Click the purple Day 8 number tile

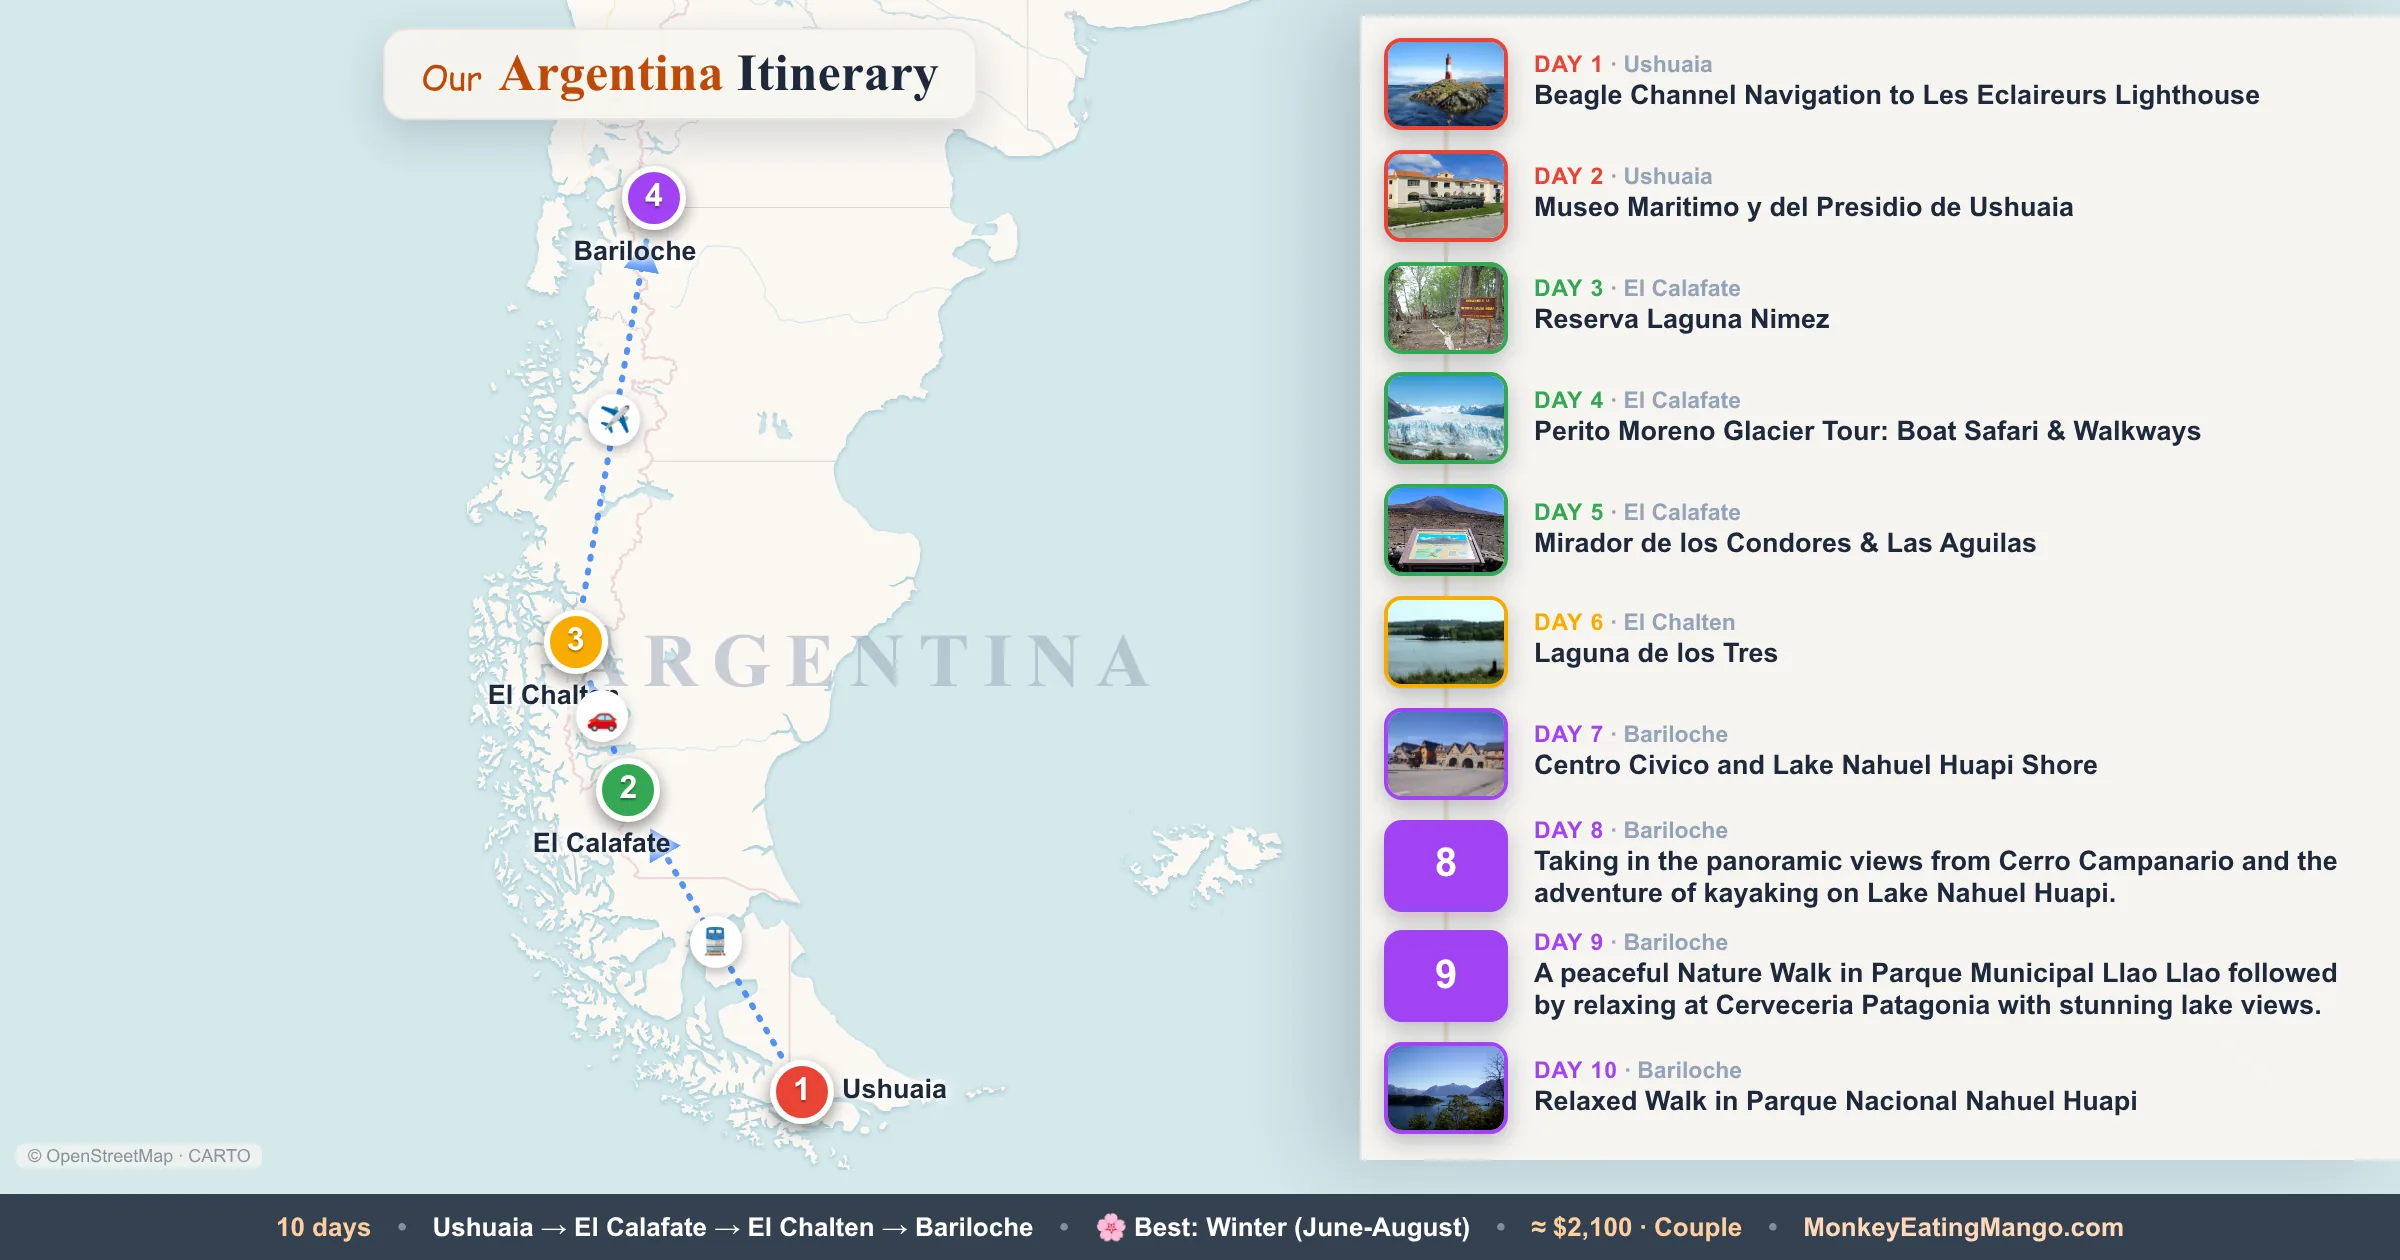tap(1445, 866)
